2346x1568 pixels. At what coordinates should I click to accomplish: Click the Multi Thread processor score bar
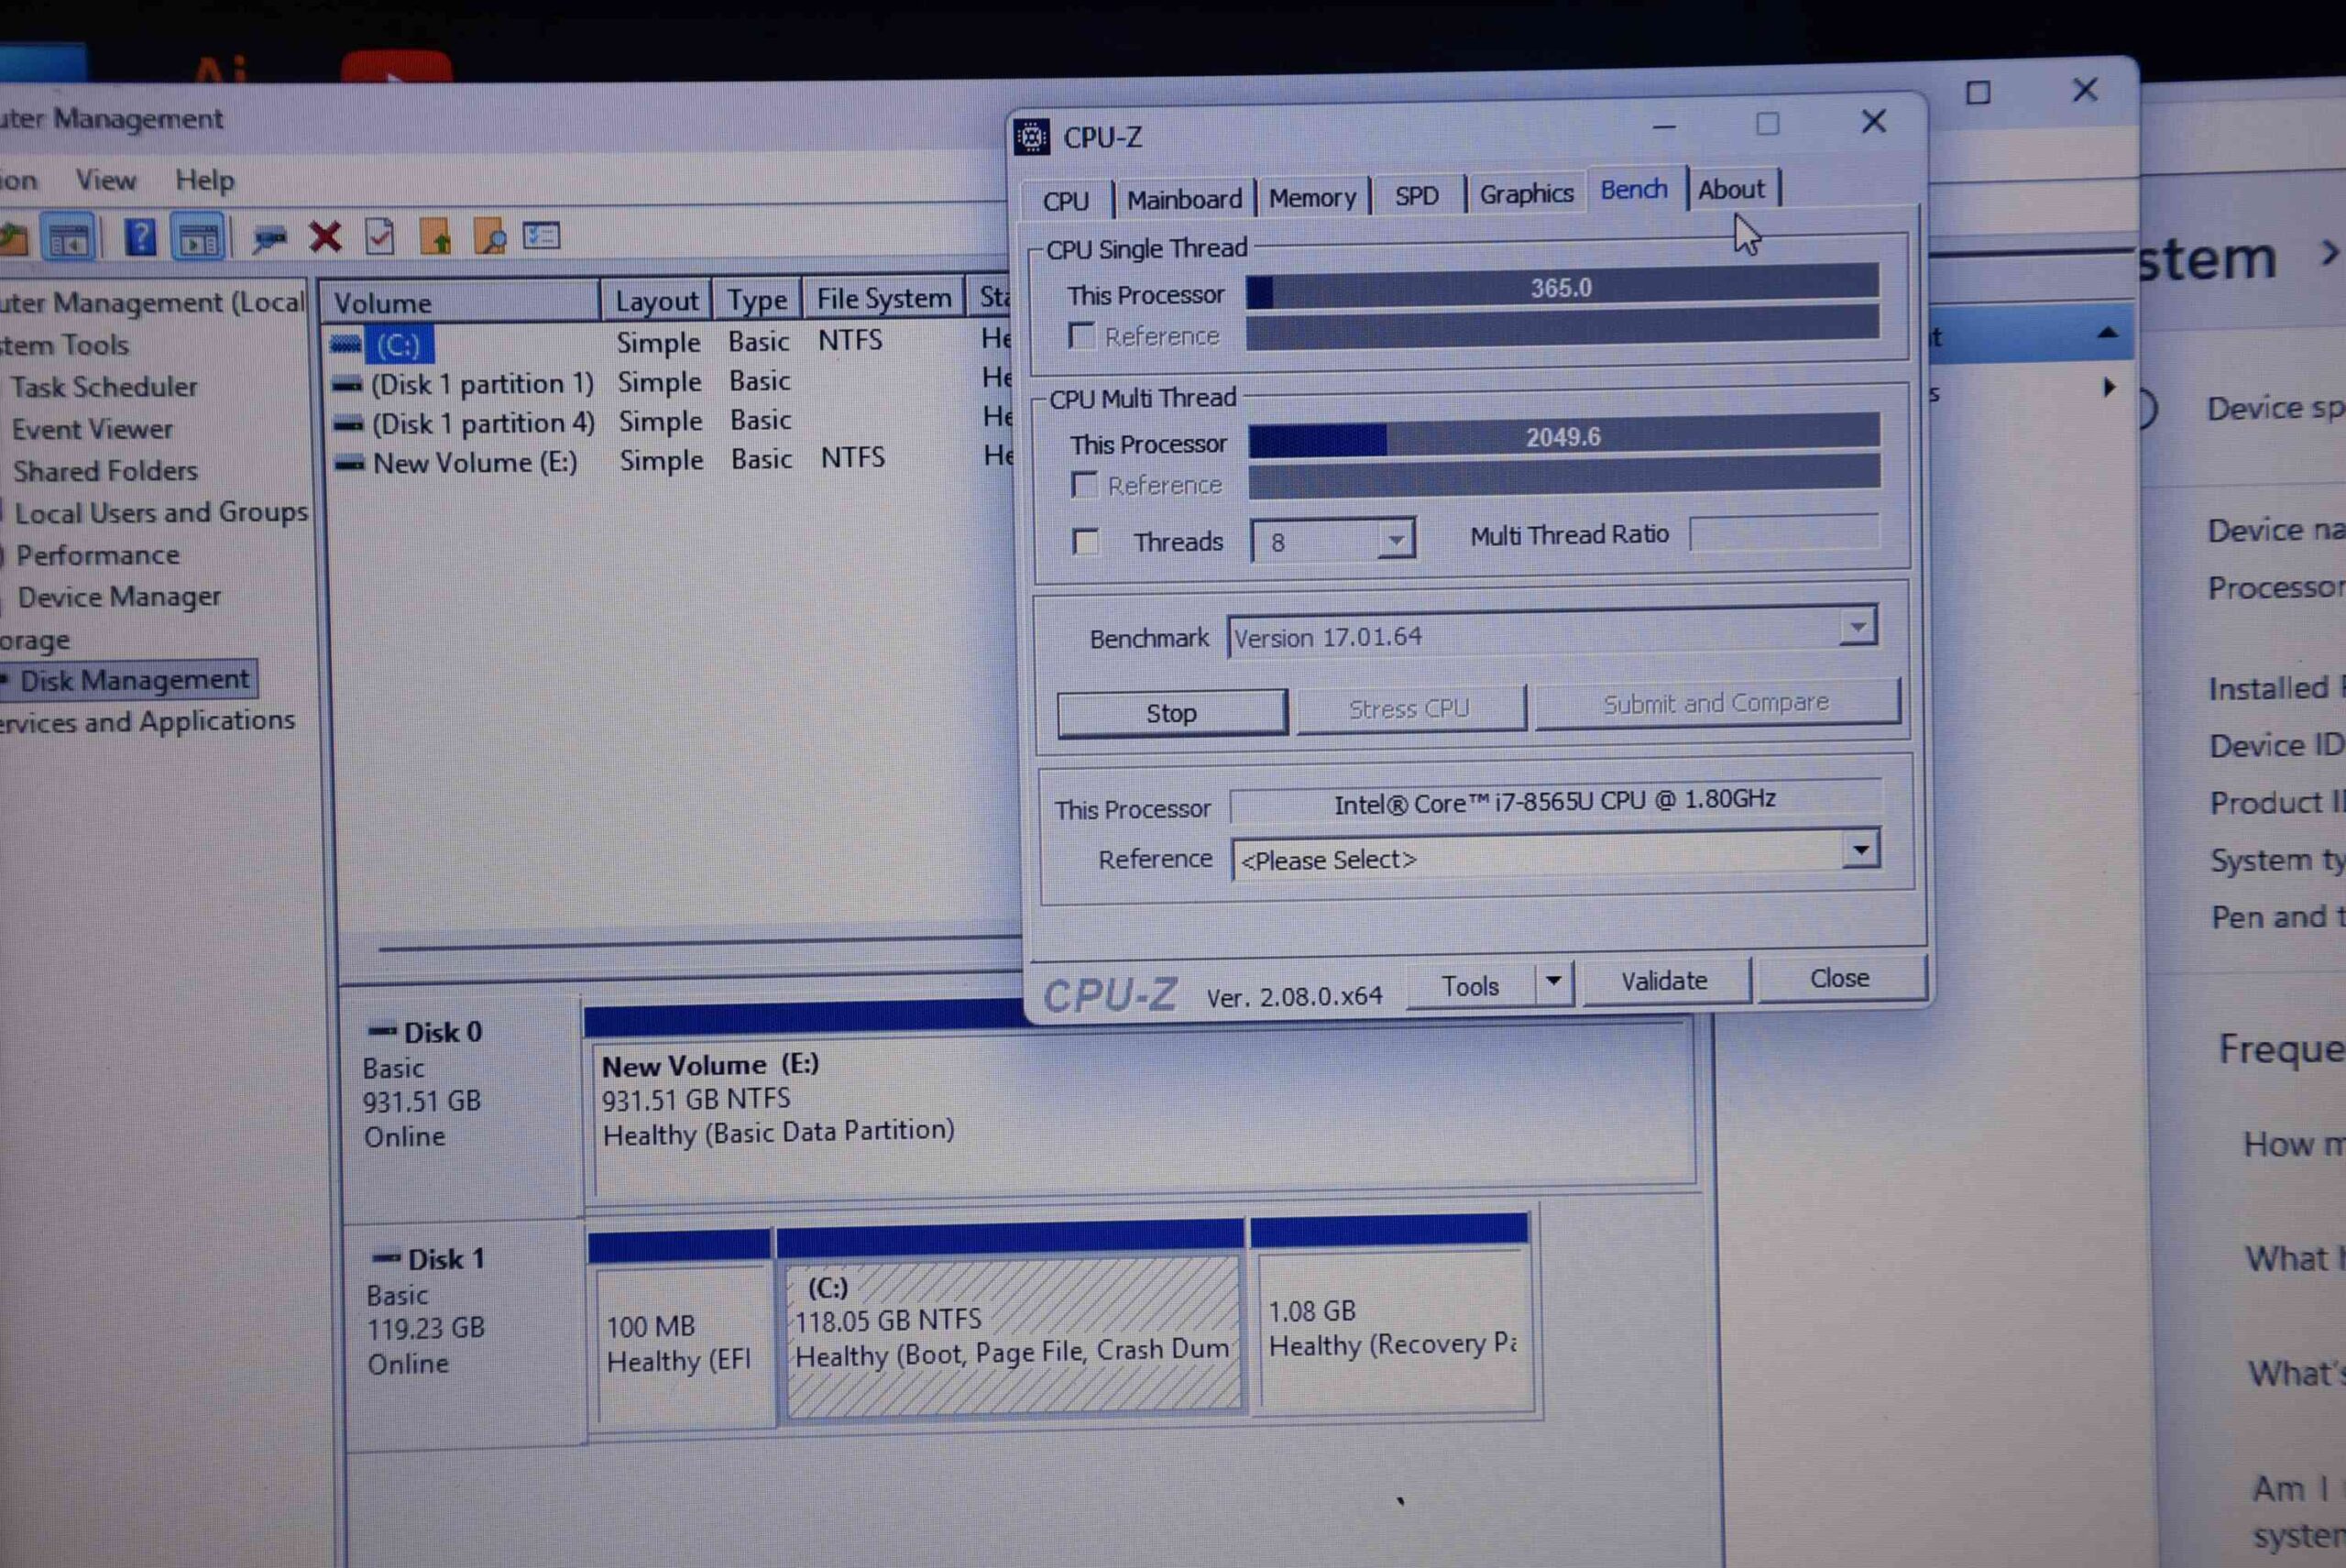tap(1563, 437)
